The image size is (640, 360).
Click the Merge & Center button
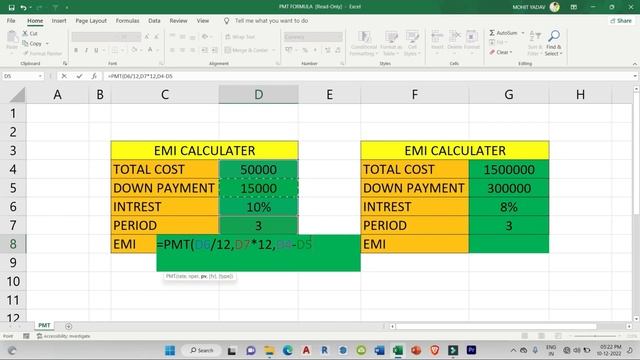pyautogui.click(x=247, y=50)
